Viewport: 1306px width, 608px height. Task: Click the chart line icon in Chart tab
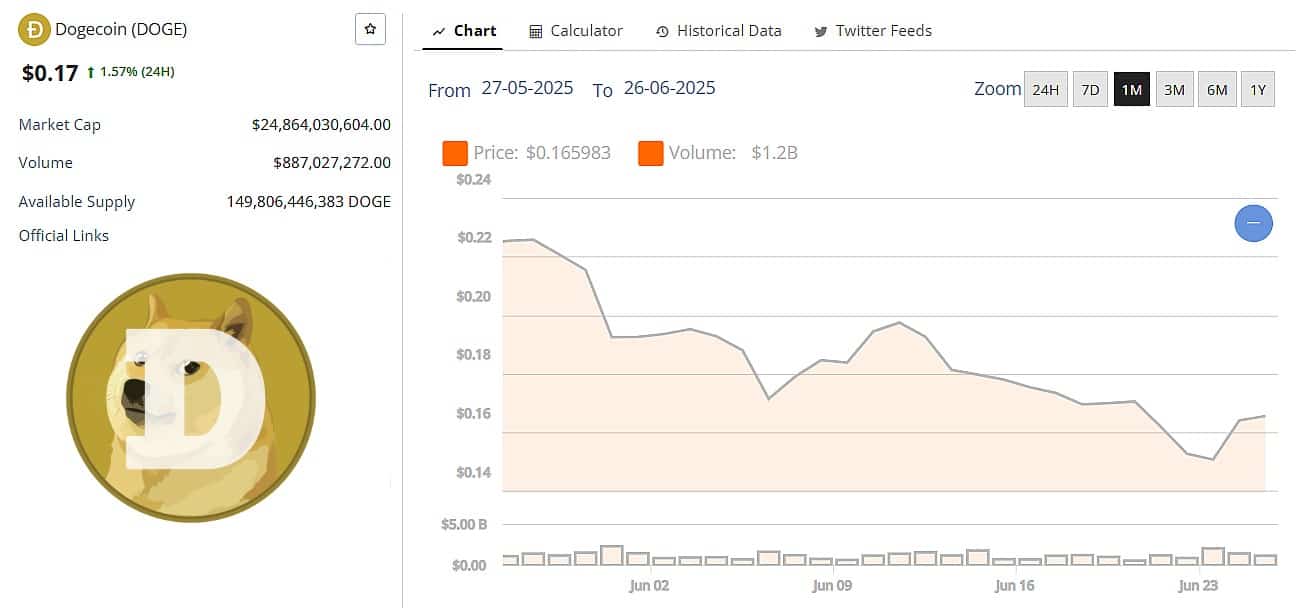[x=438, y=31]
